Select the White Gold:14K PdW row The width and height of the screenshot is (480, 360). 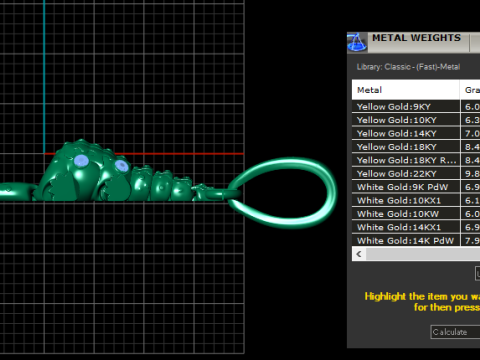416,240
